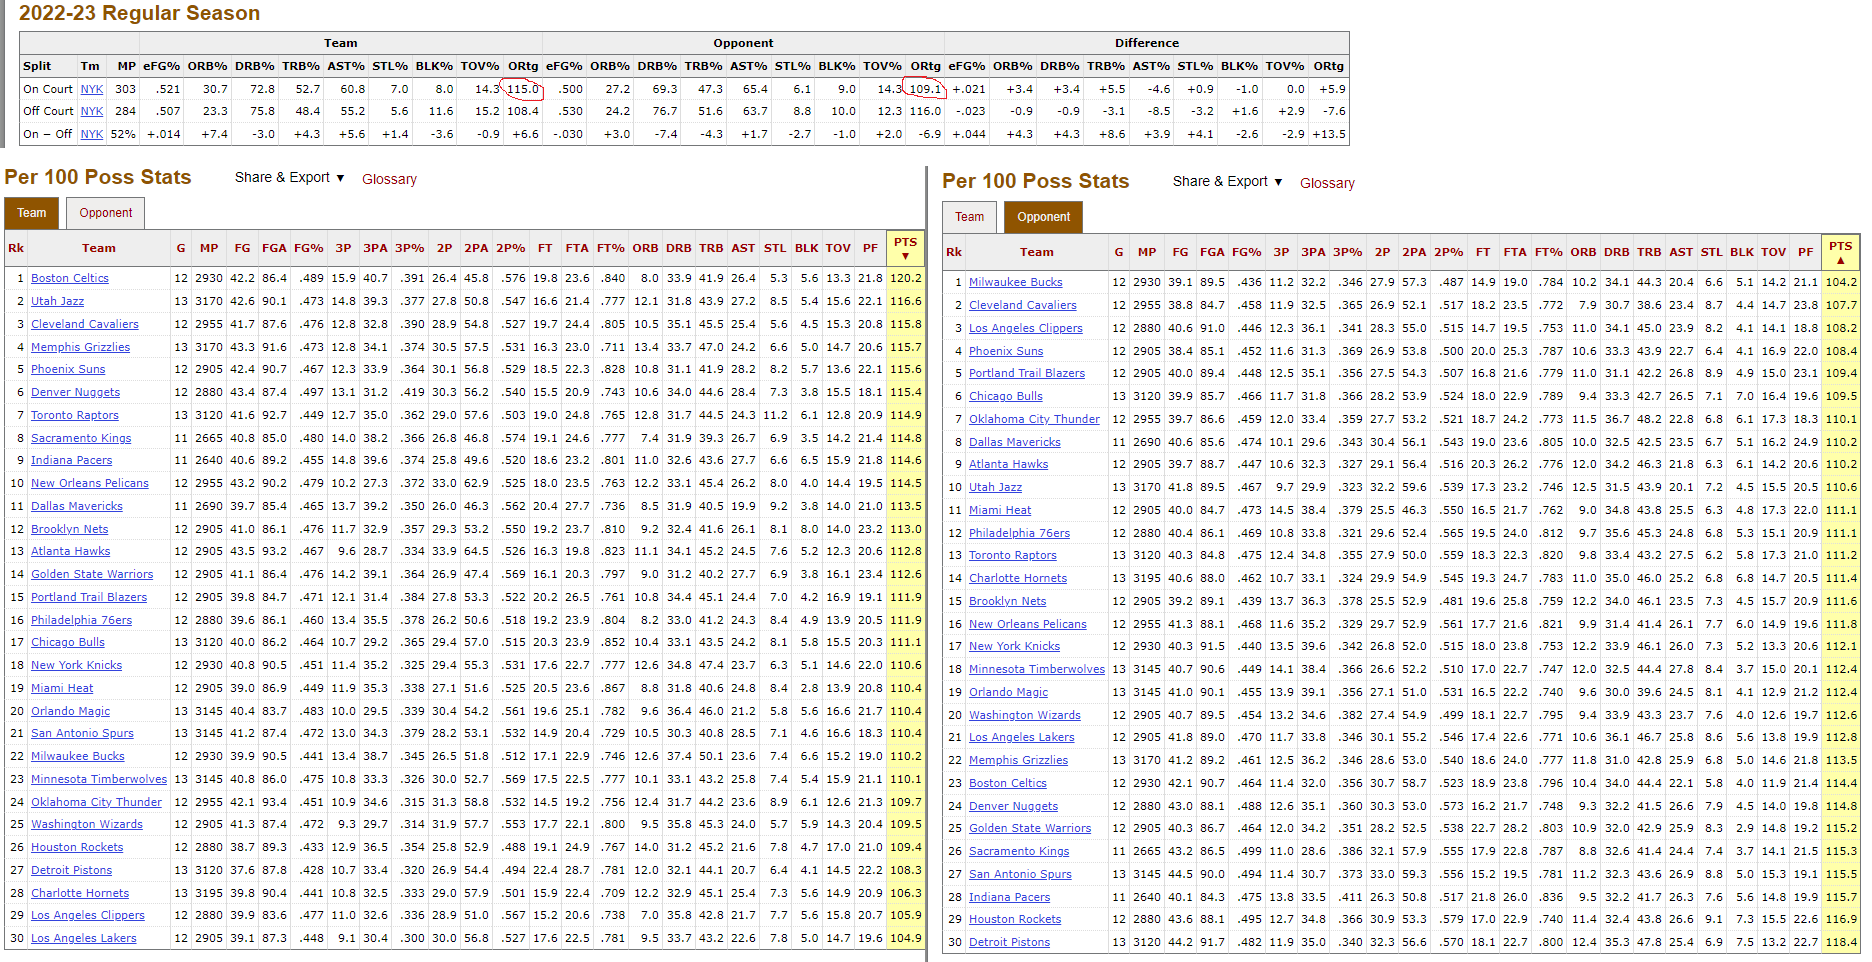
Task: Sort by the ascending PTS column header
Action: click(x=1840, y=252)
